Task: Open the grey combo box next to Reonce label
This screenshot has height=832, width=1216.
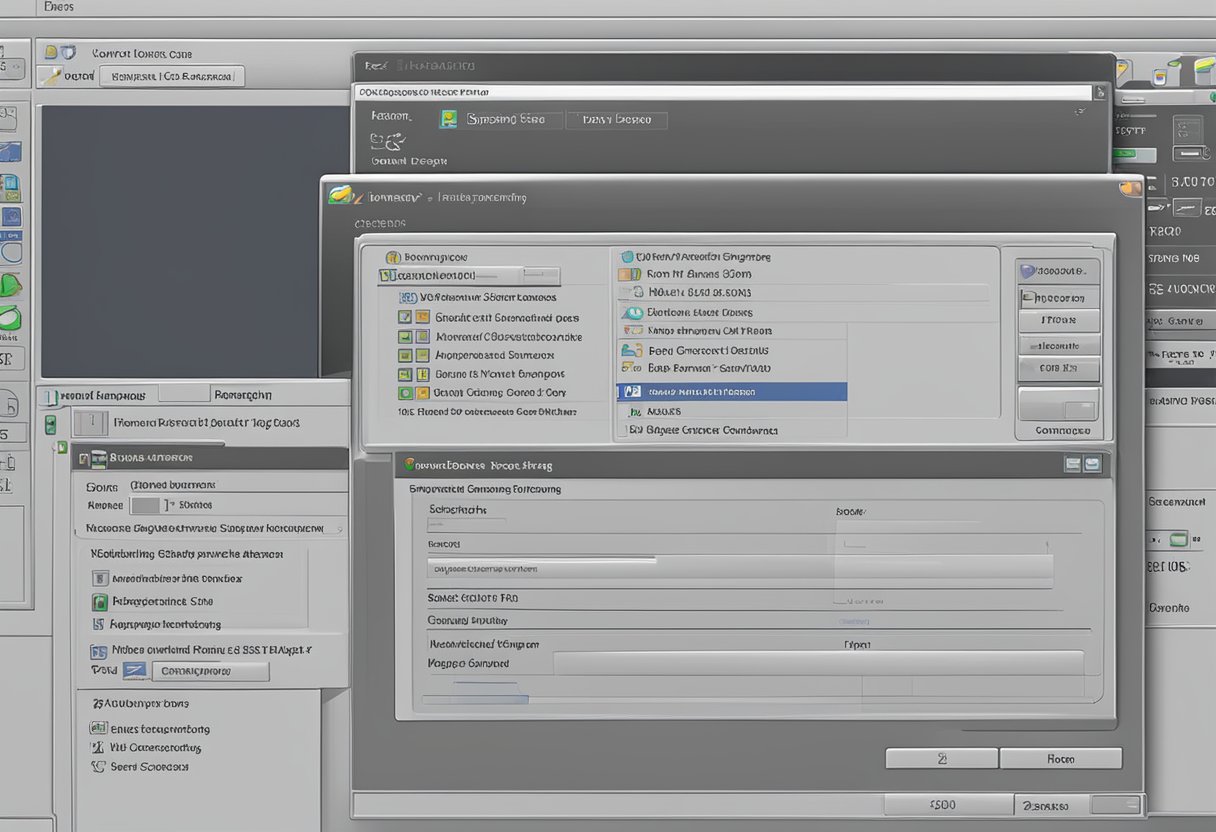Action: pos(145,506)
